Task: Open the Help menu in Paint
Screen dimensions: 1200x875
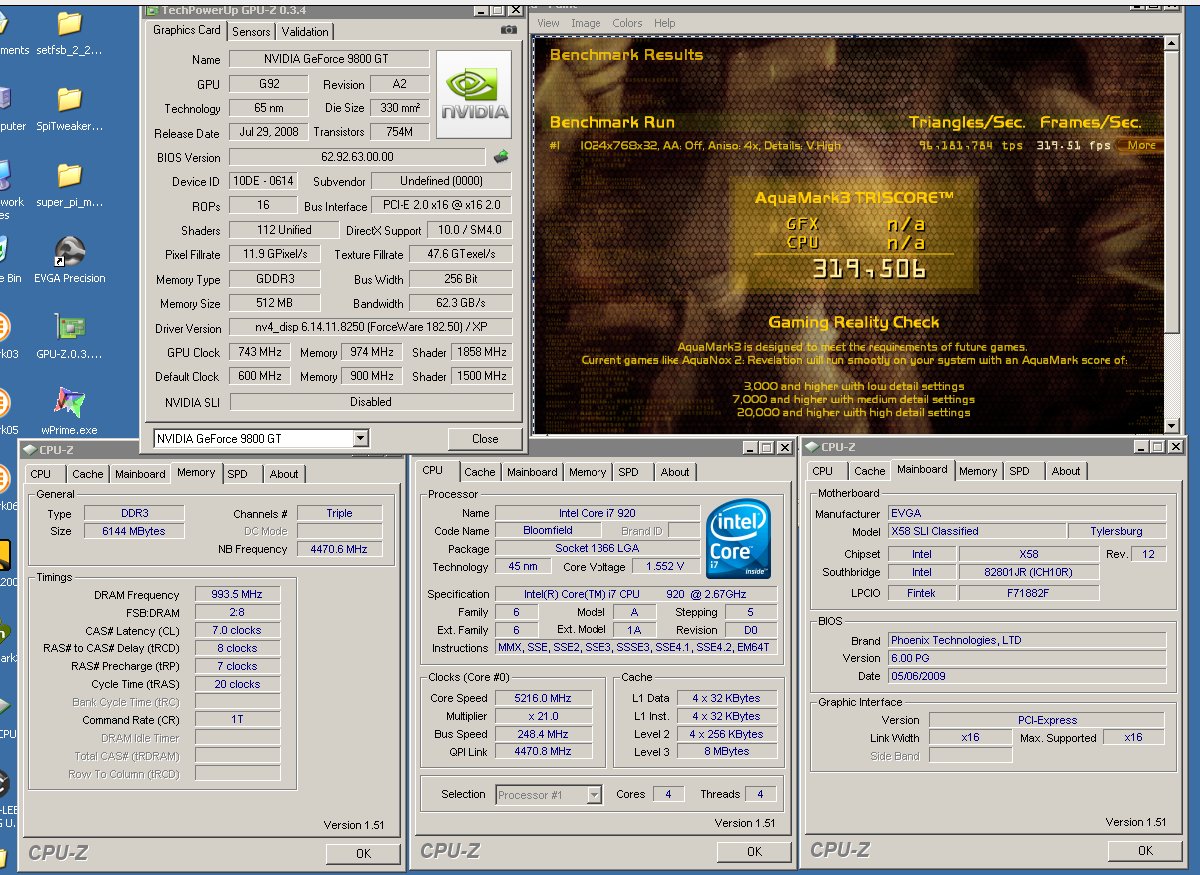Action: pyautogui.click(x=665, y=23)
